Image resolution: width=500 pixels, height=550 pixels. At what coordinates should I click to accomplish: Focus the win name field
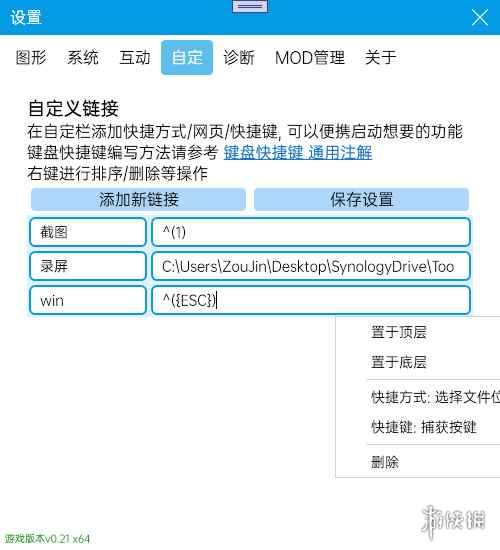click(88, 300)
